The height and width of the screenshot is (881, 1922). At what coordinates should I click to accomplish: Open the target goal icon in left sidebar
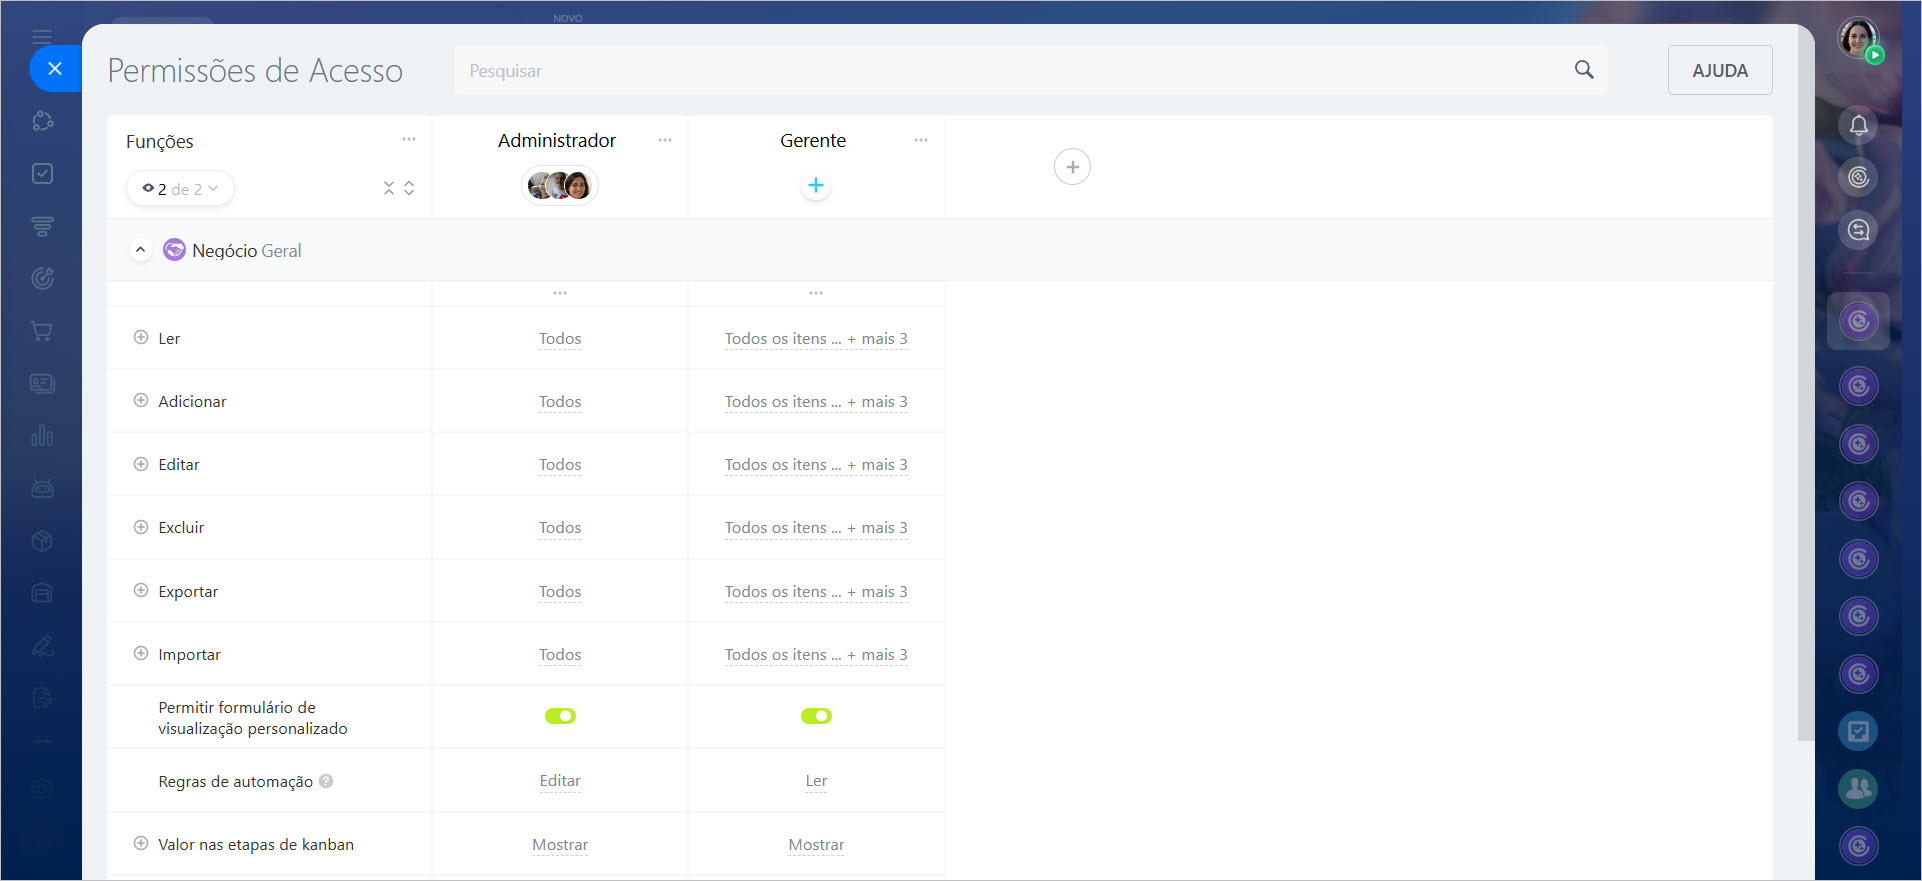[x=42, y=278]
